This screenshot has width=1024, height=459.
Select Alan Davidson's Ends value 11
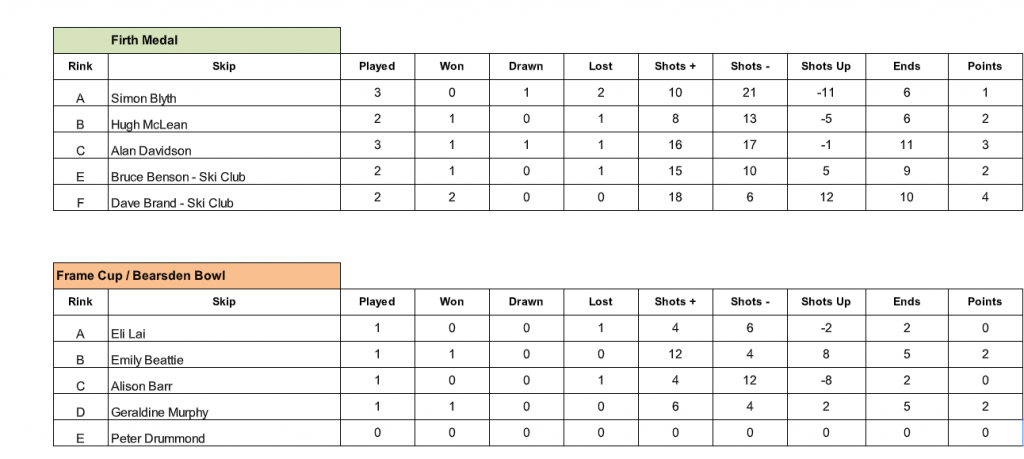[x=906, y=145]
